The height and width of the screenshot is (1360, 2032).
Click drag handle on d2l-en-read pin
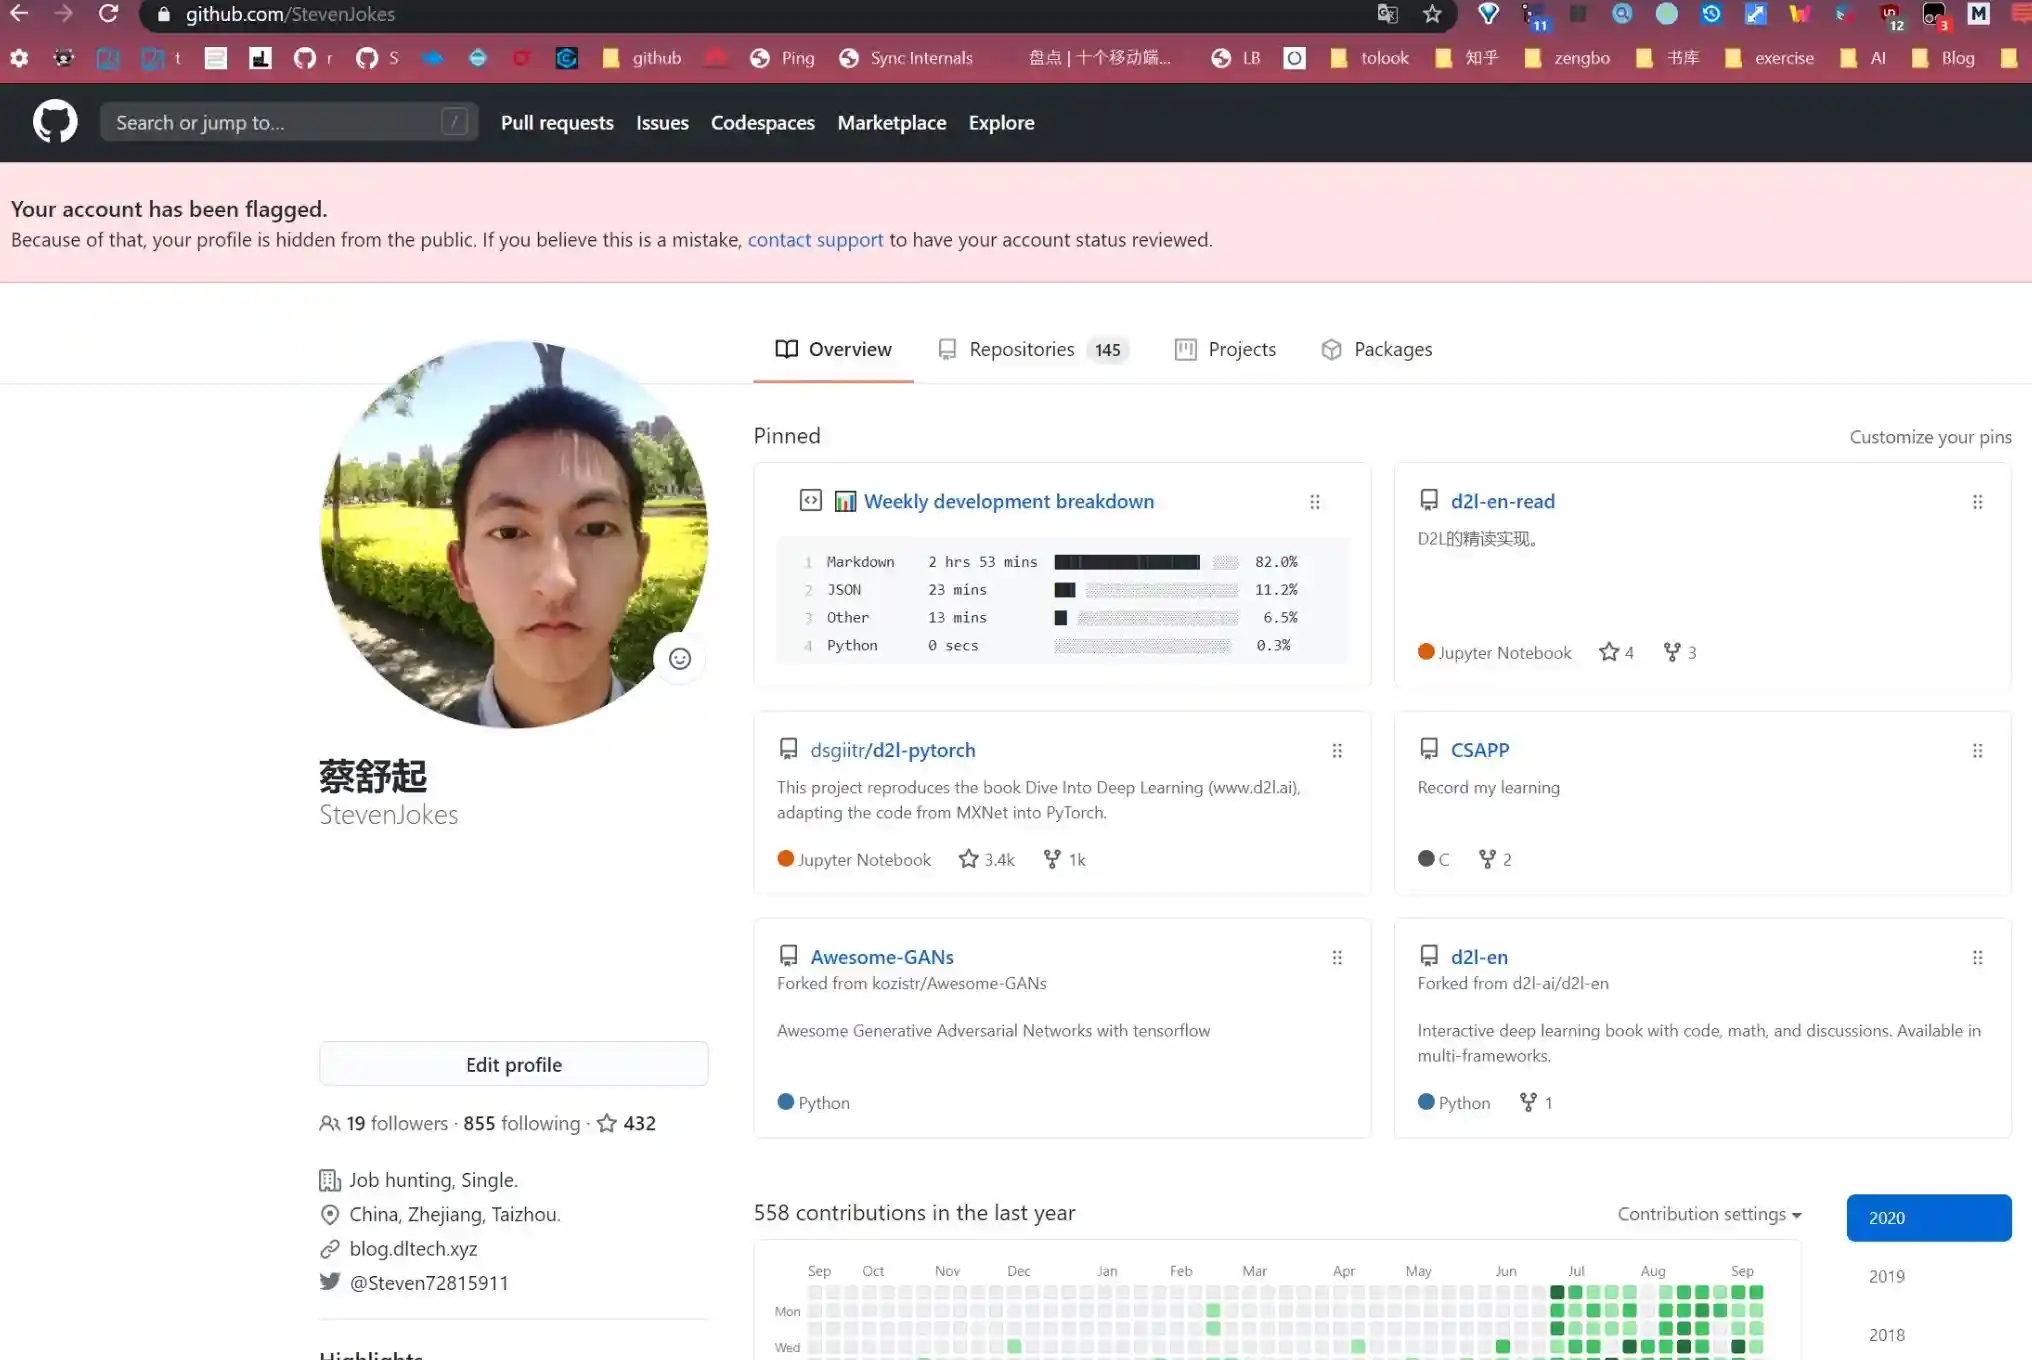point(1977,502)
